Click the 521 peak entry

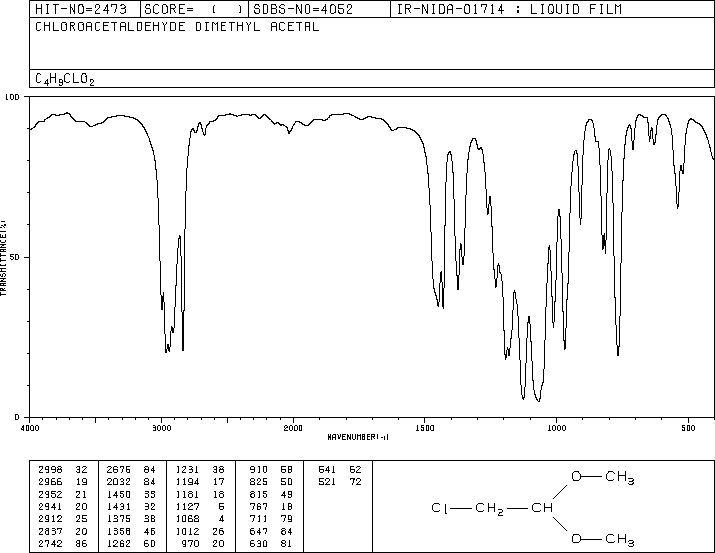(340, 481)
